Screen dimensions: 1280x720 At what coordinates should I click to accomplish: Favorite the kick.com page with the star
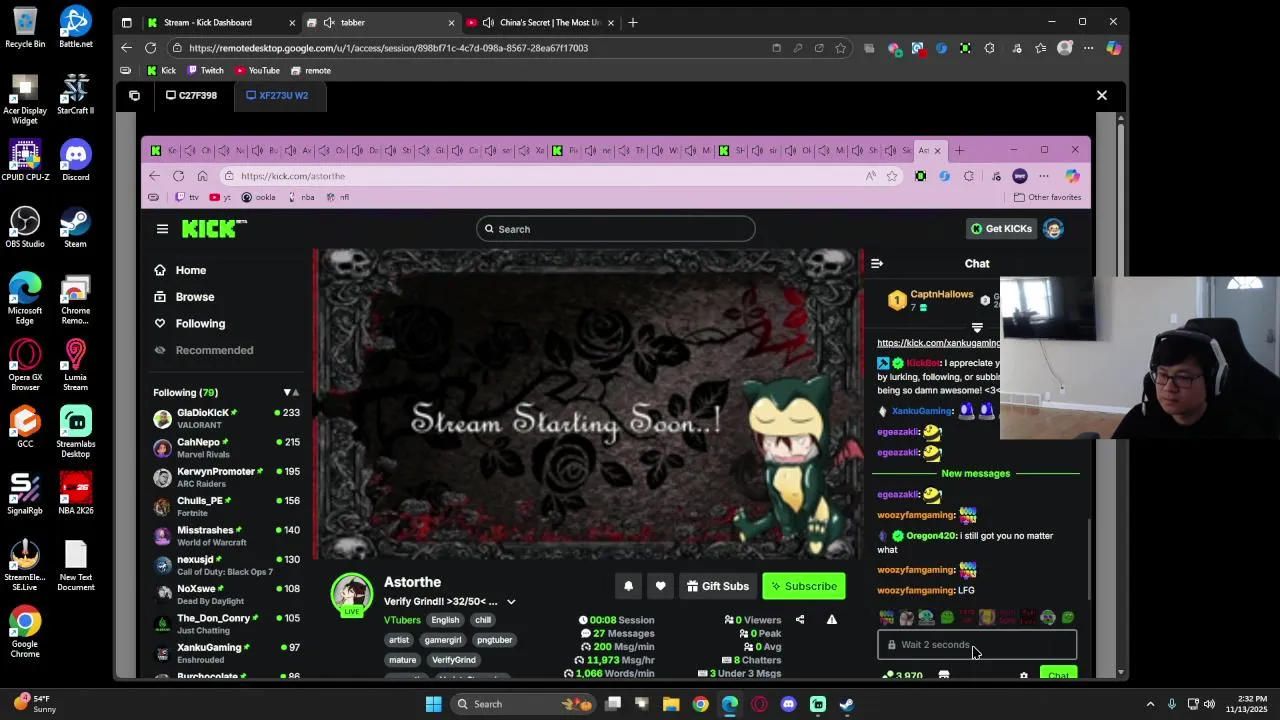(892, 176)
